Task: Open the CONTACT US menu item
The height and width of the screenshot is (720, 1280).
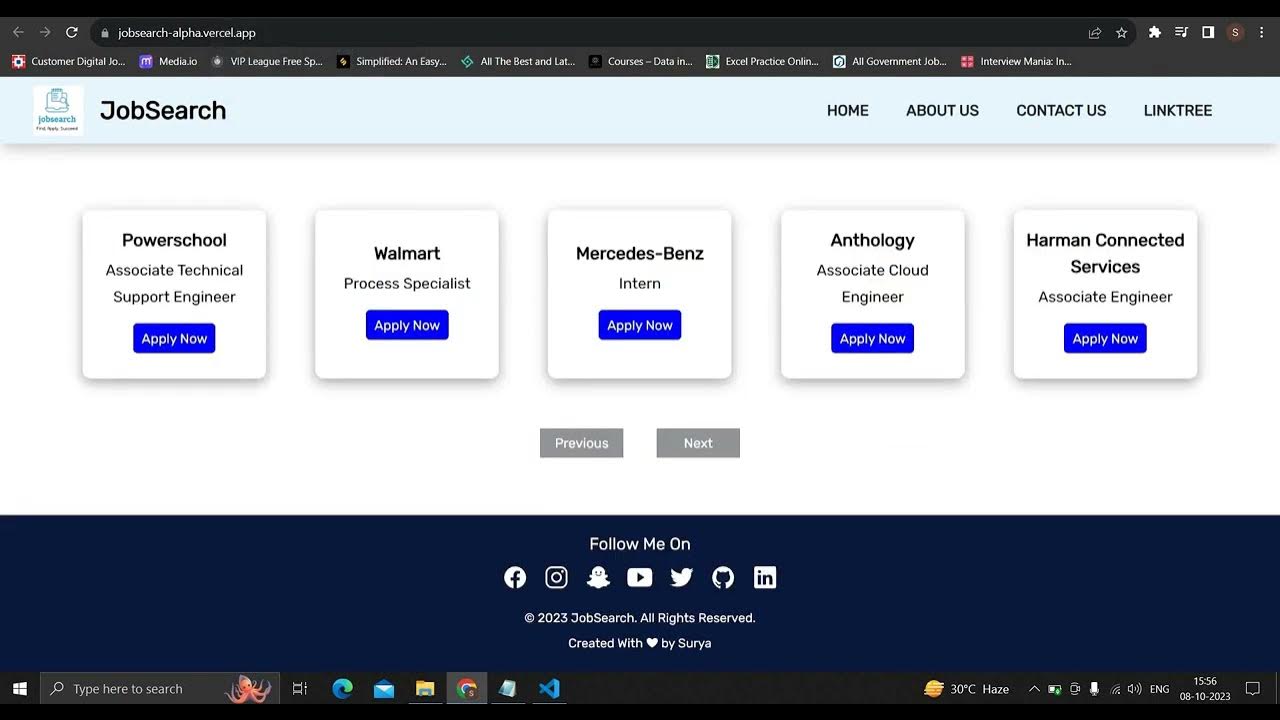Action: 1061,111
